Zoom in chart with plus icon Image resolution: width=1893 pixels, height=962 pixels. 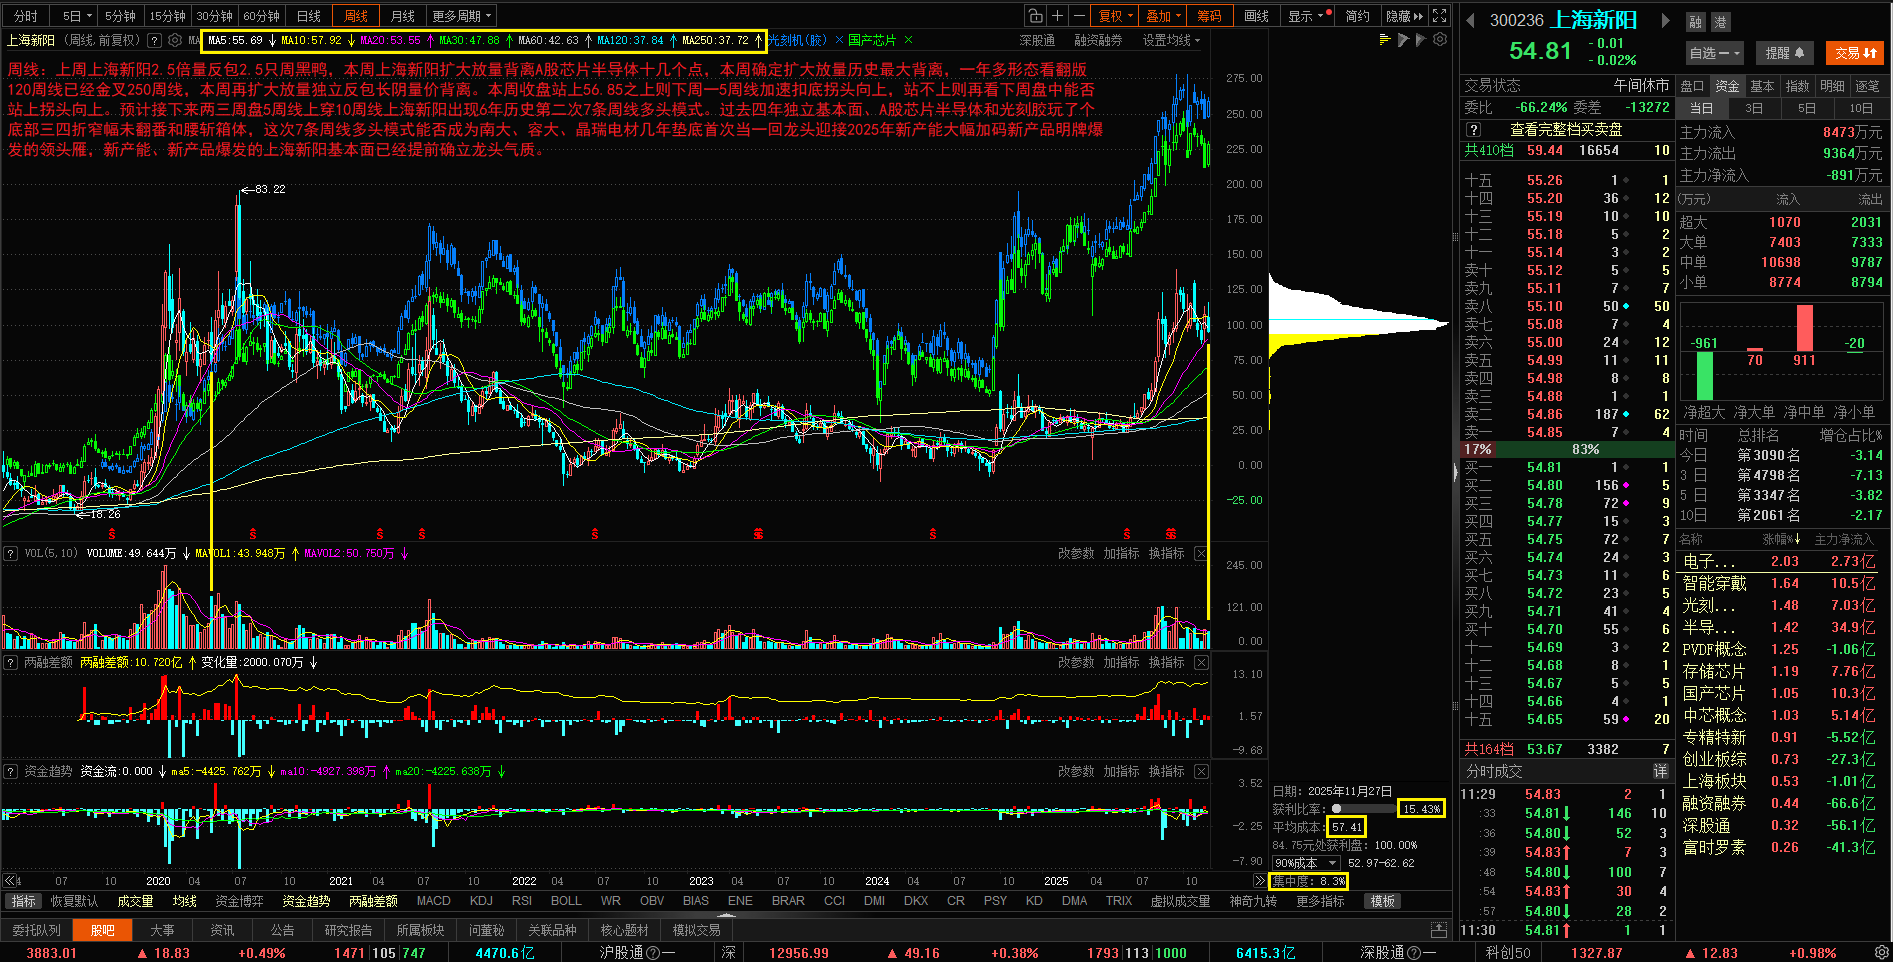[1057, 16]
